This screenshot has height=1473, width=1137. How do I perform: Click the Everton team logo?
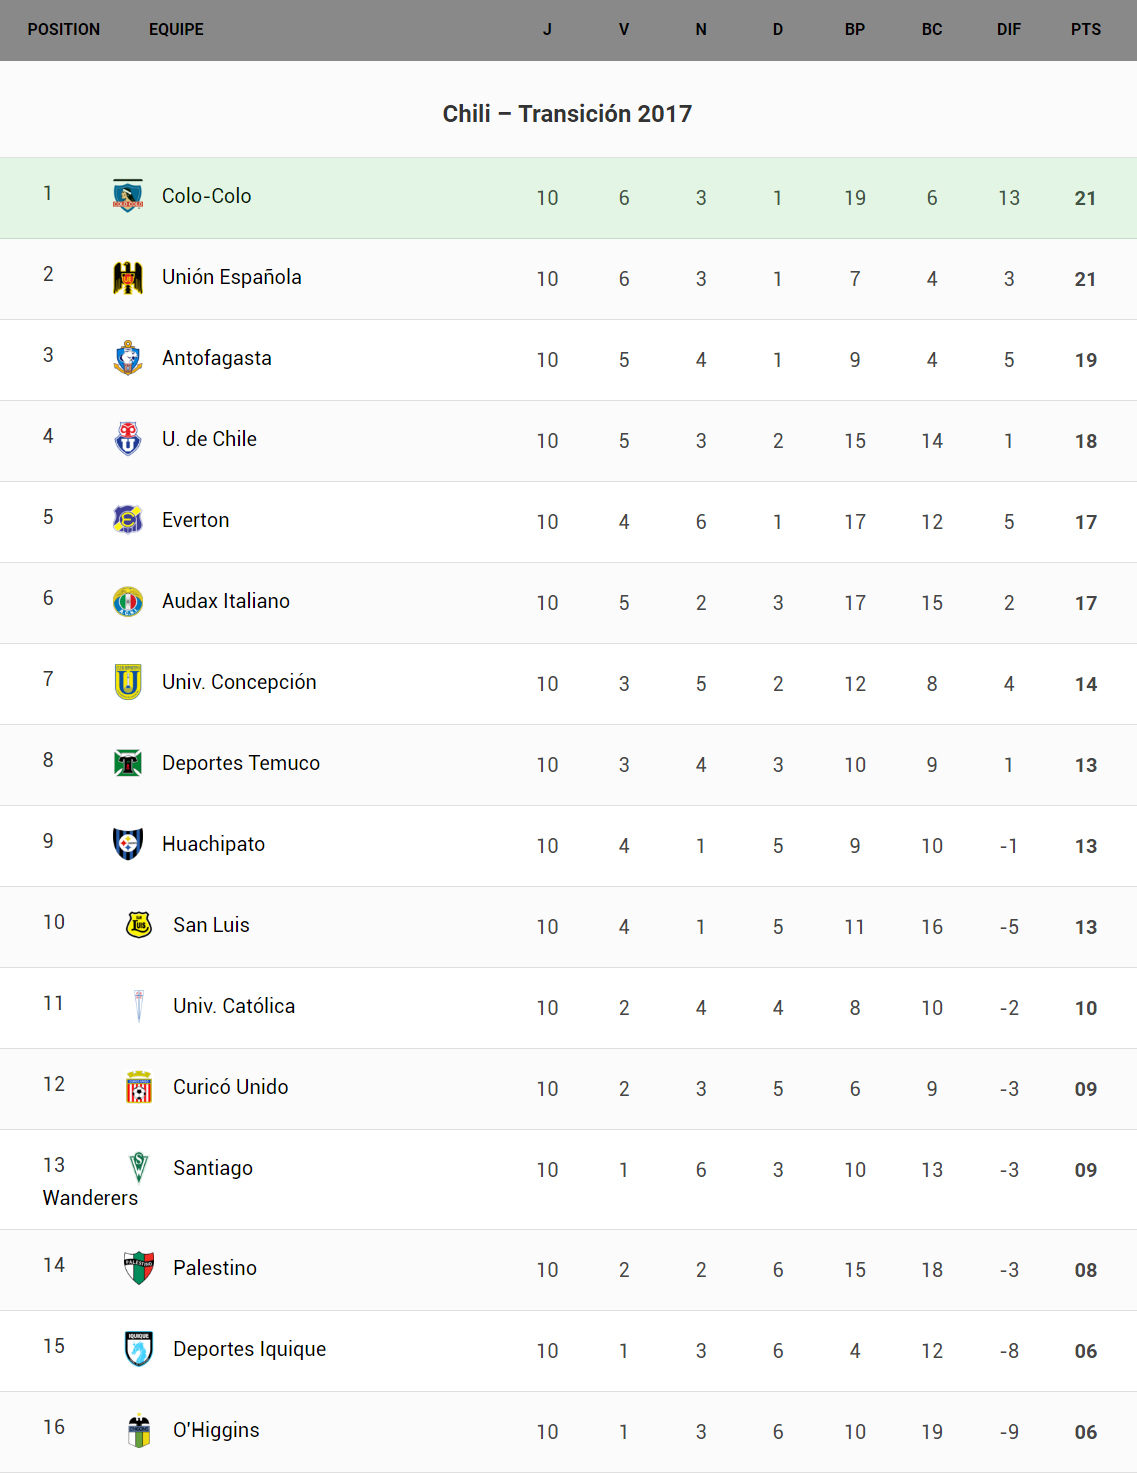128,520
